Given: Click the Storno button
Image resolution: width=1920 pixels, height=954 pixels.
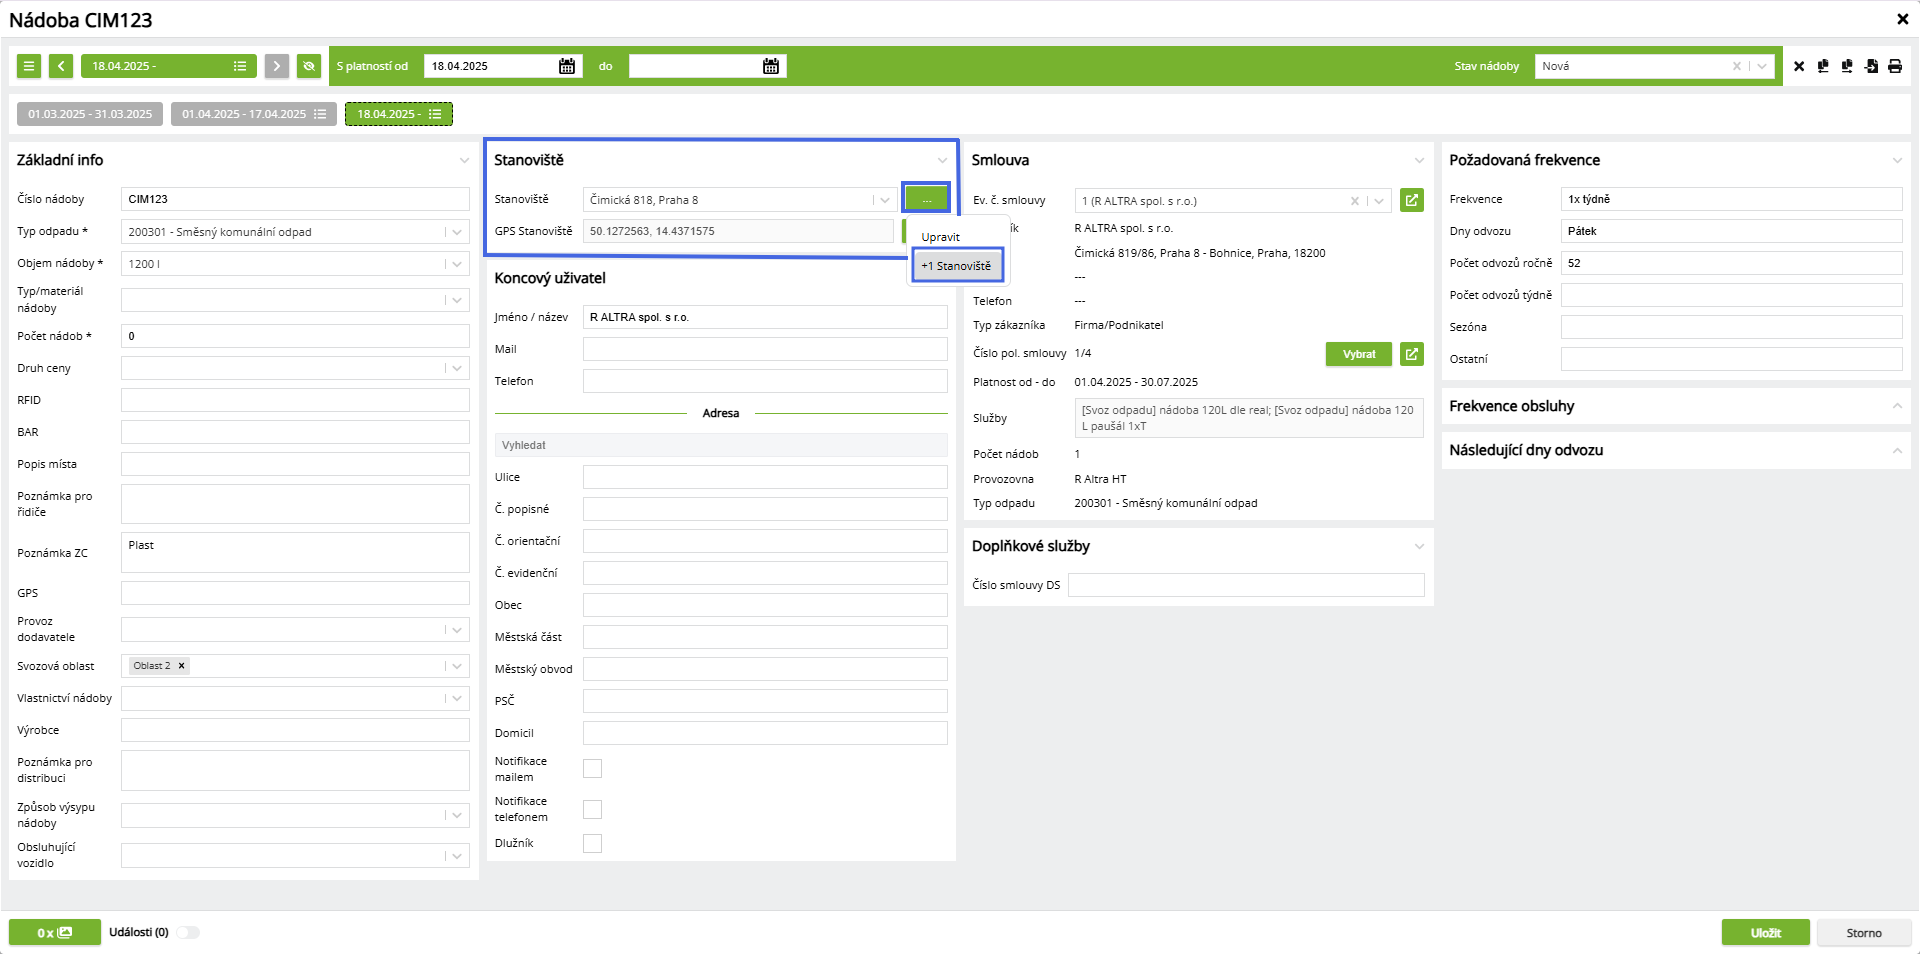Looking at the screenshot, I should pyautogui.click(x=1863, y=933).
